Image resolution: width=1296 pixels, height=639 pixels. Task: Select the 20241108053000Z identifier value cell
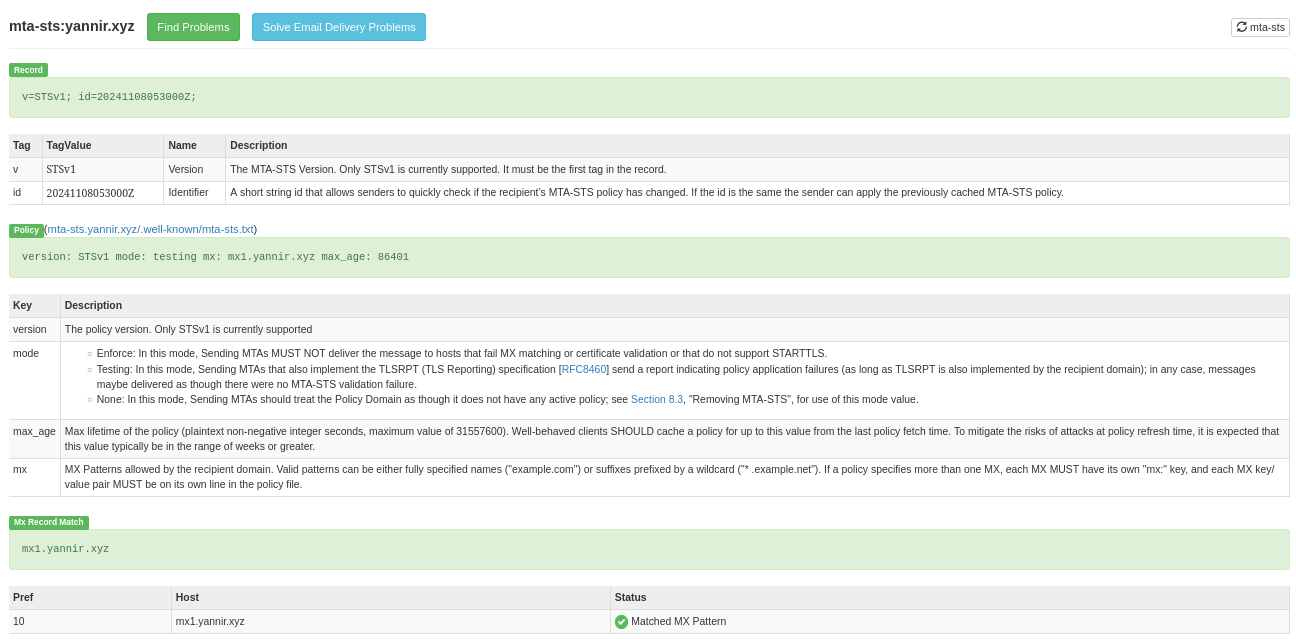point(90,193)
